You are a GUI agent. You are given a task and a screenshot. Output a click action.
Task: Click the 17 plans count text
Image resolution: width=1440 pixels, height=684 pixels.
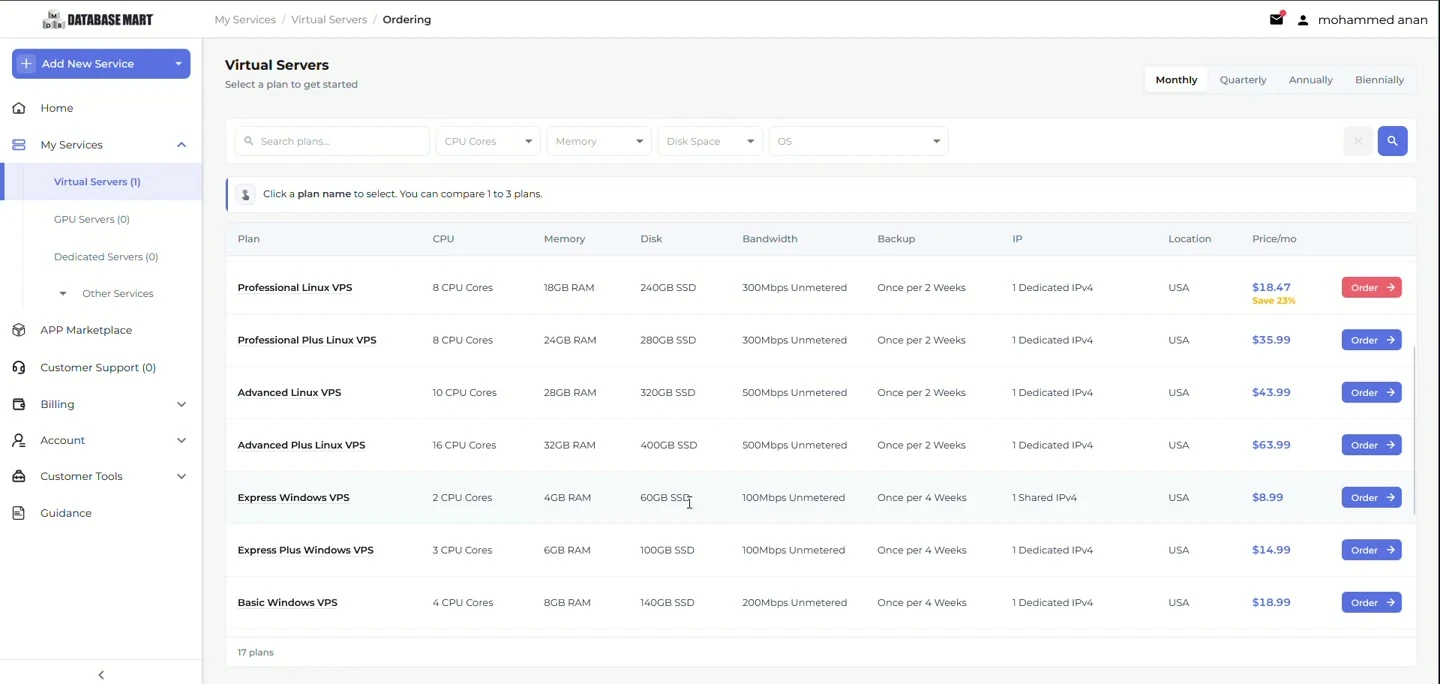click(x=256, y=653)
